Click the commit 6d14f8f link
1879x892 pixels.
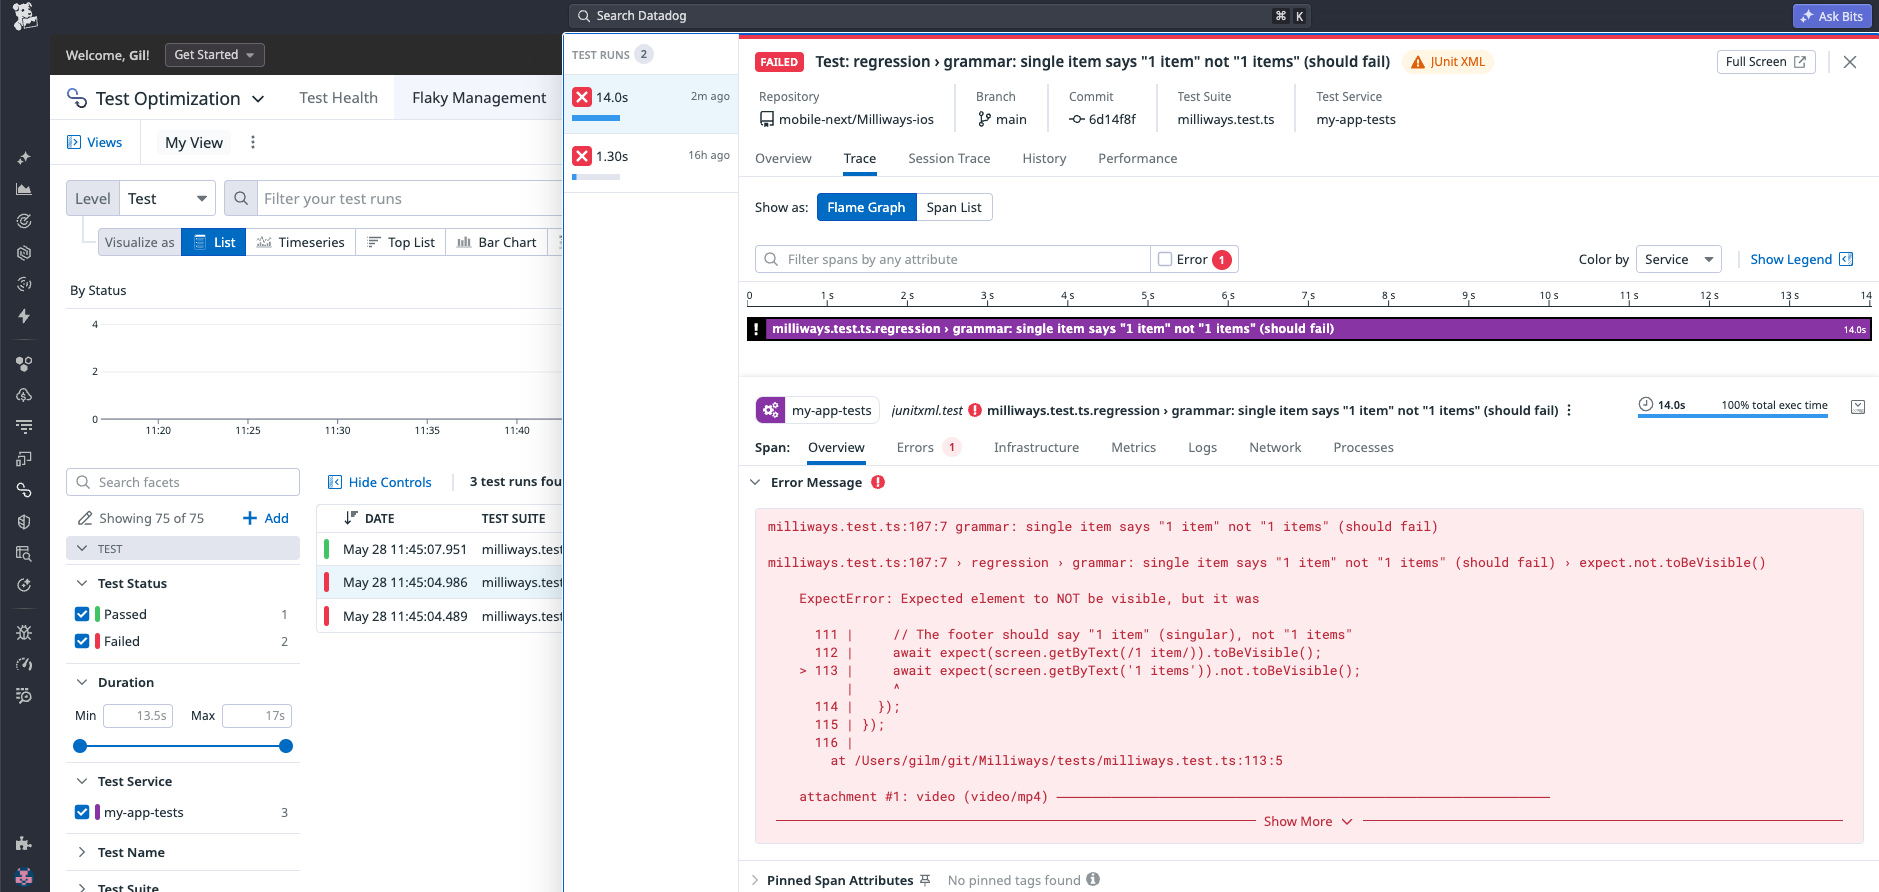[x=1103, y=119]
